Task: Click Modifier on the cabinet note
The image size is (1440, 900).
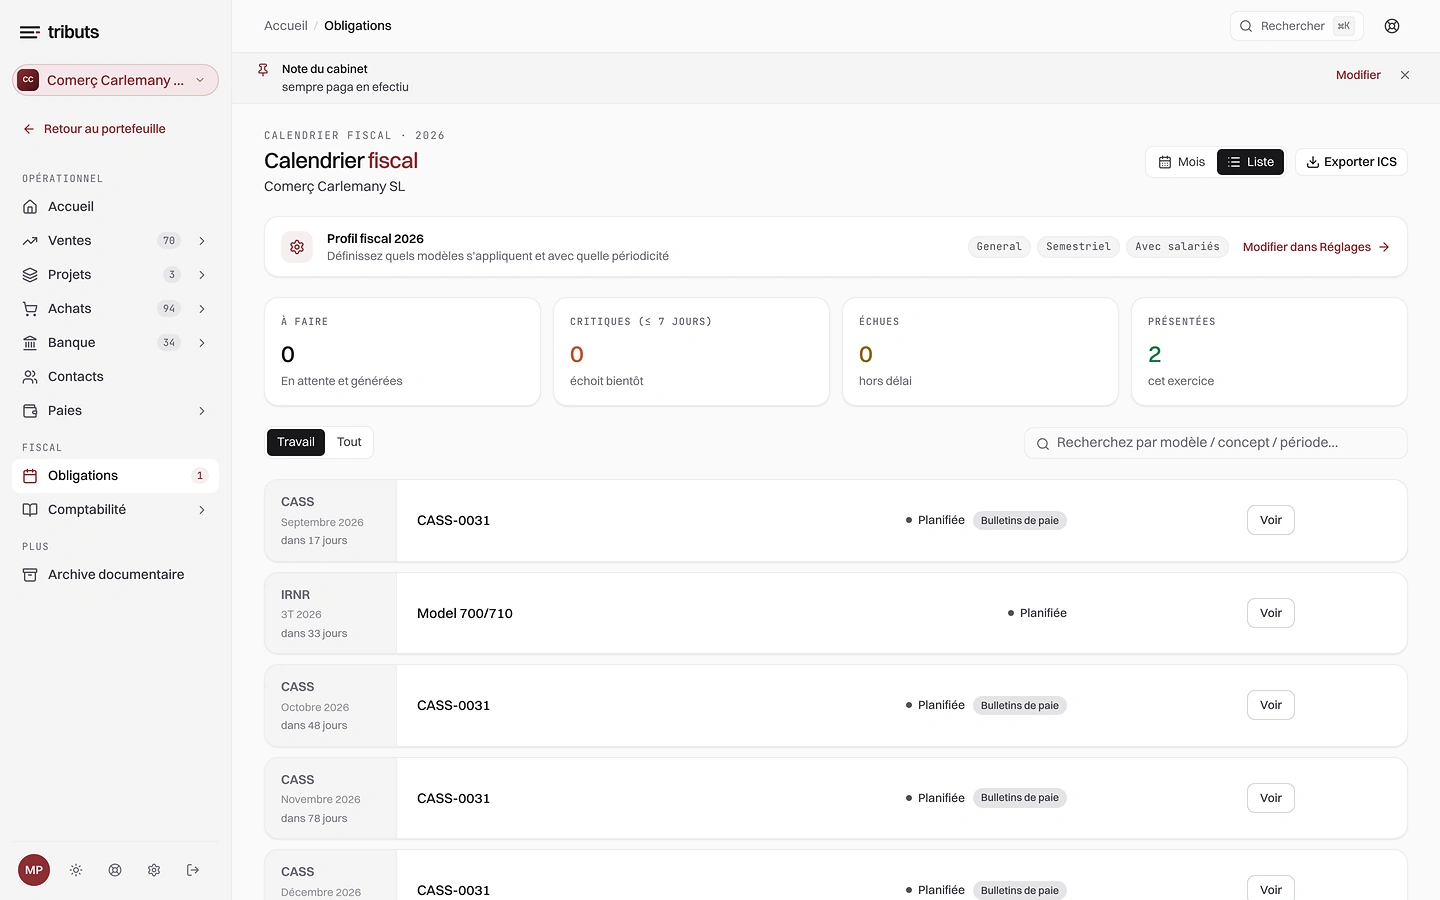Action: (x=1358, y=75)
